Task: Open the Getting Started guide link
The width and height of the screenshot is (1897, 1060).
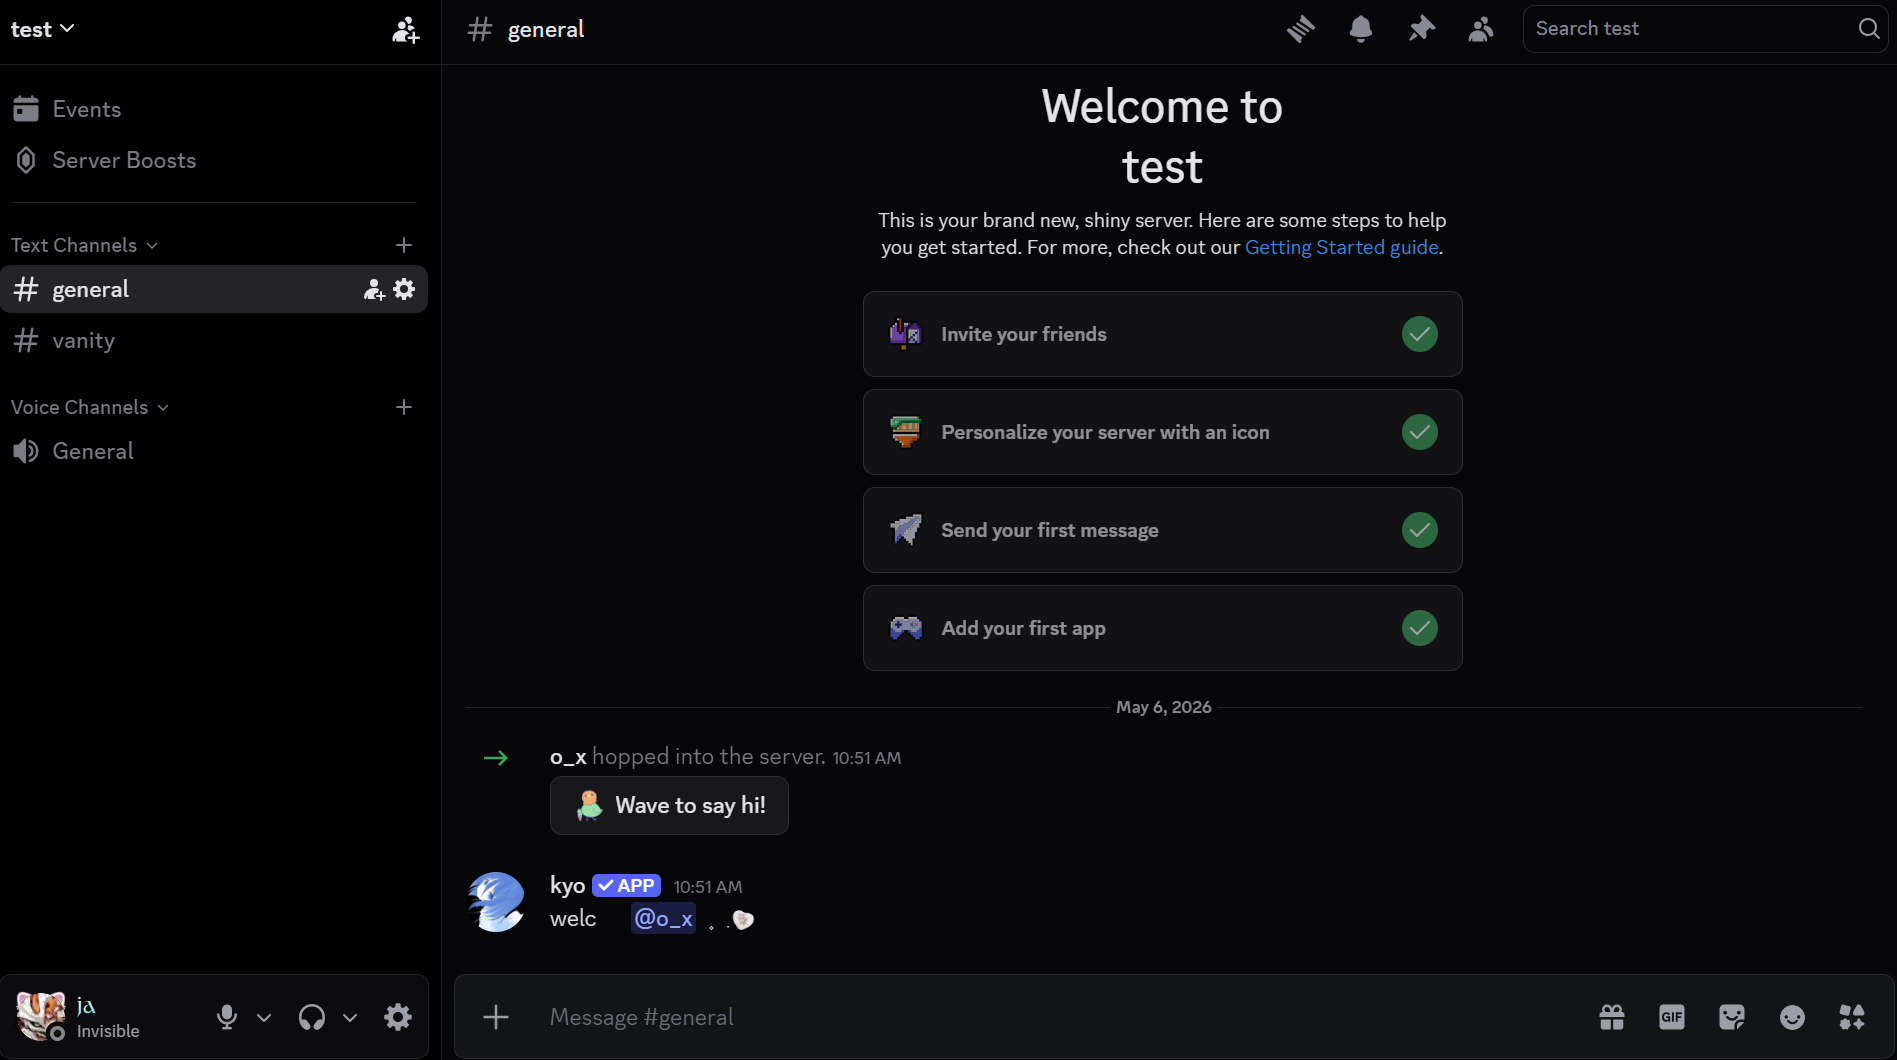Action: coord(1341,247)
